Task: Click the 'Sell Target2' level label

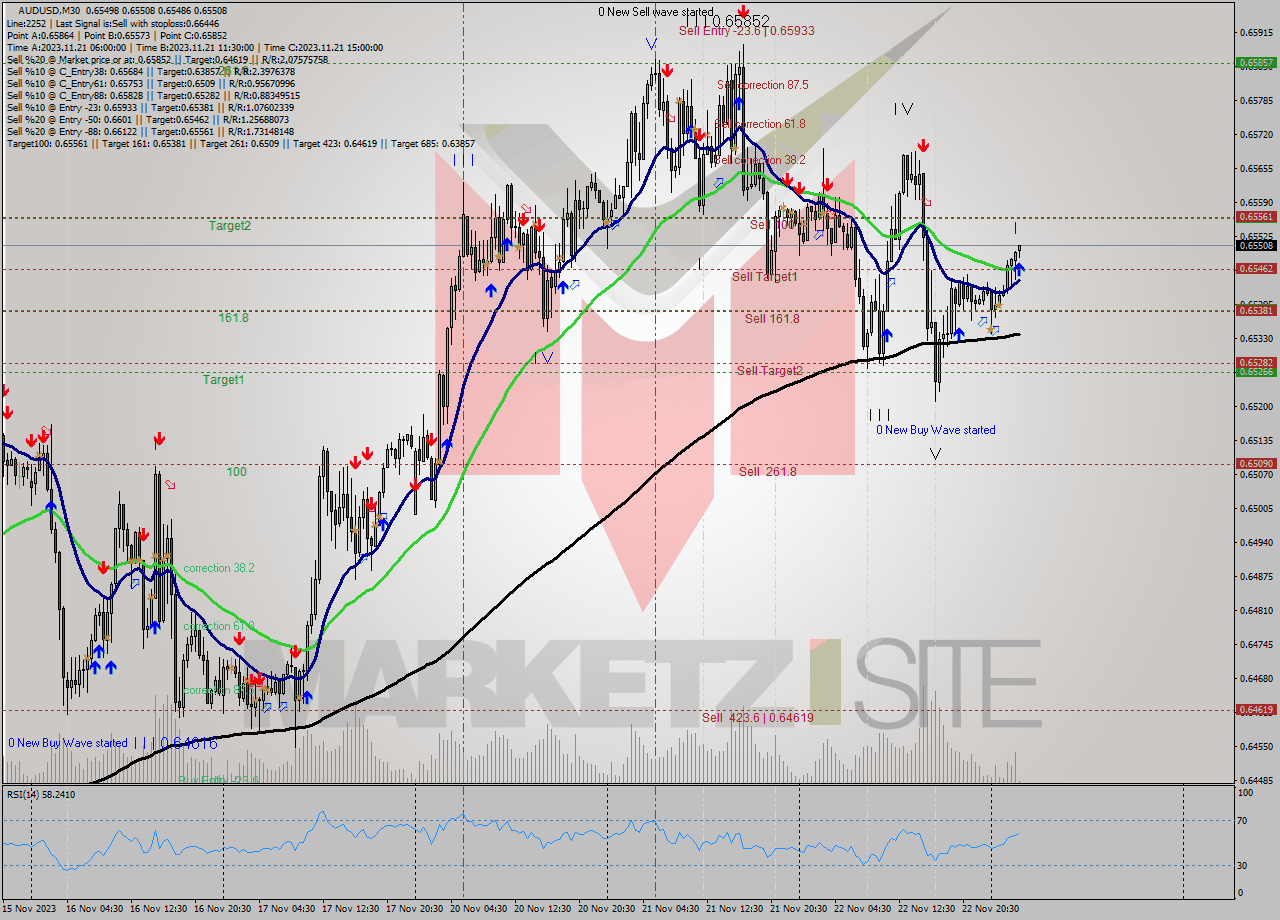Action: coord(769,371)
